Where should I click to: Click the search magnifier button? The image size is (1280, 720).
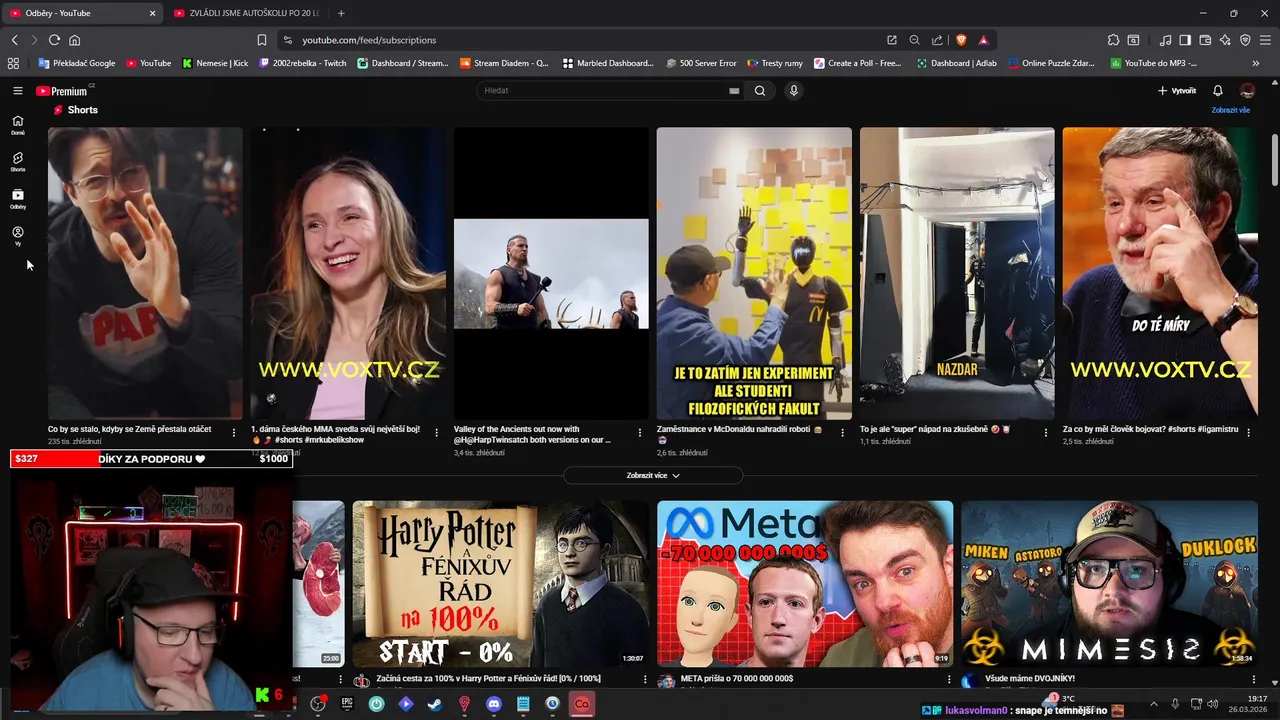point(760,91)
